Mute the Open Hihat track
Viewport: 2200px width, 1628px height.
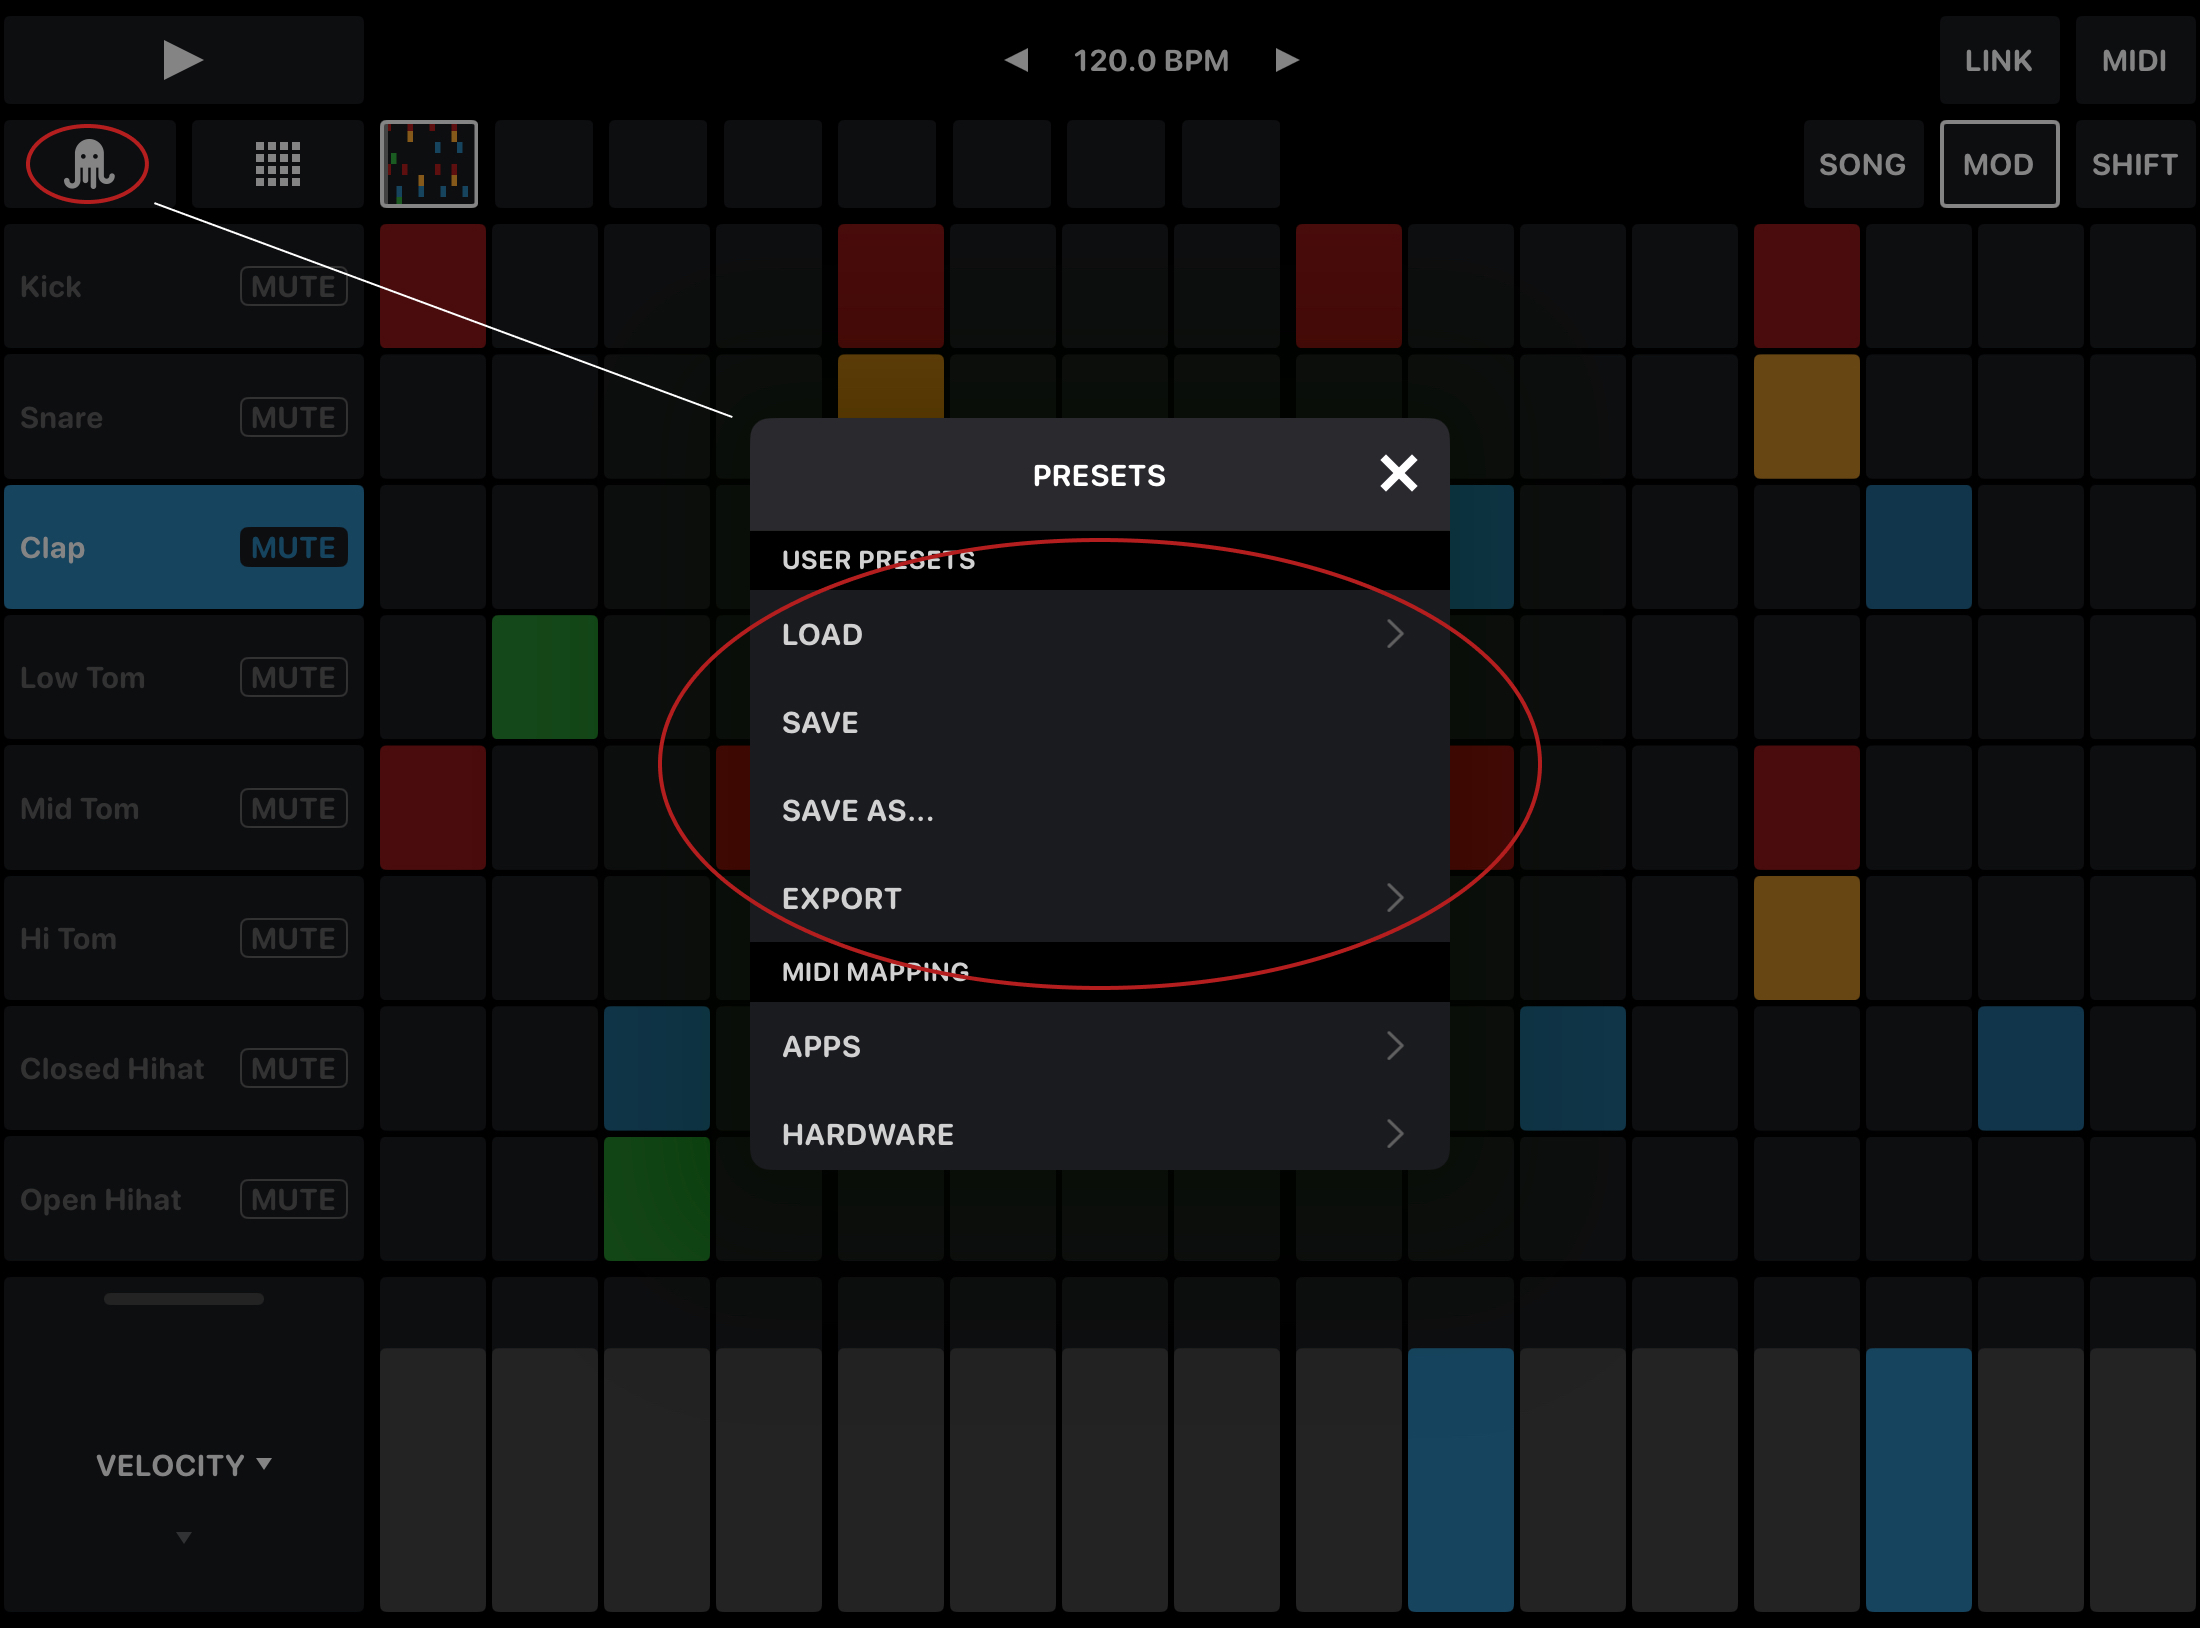click(293, 1199)
